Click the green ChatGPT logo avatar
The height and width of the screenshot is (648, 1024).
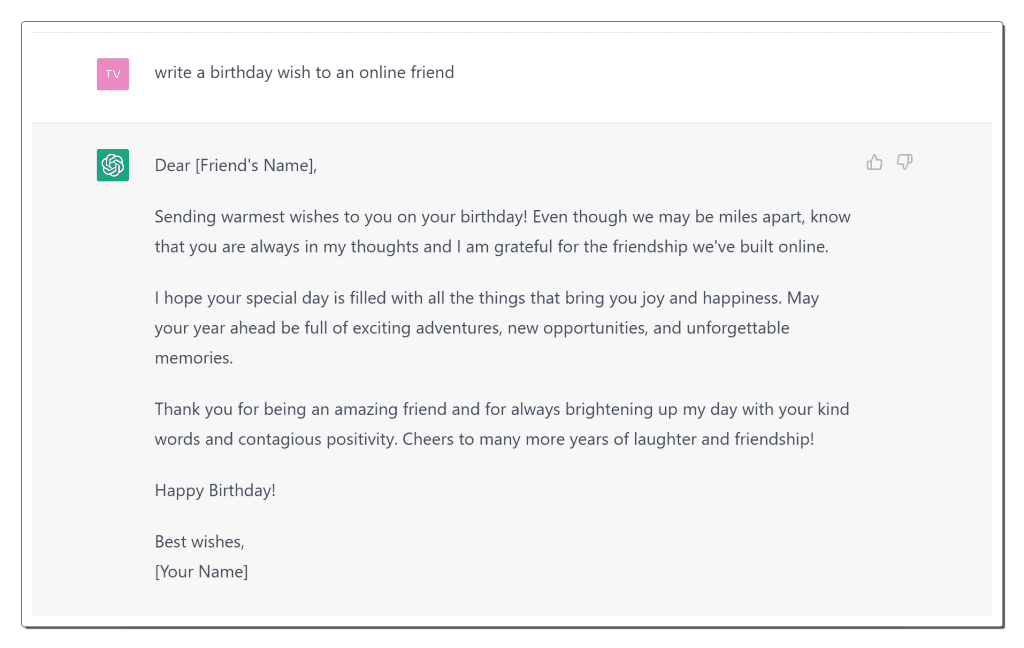coord(113,165)
